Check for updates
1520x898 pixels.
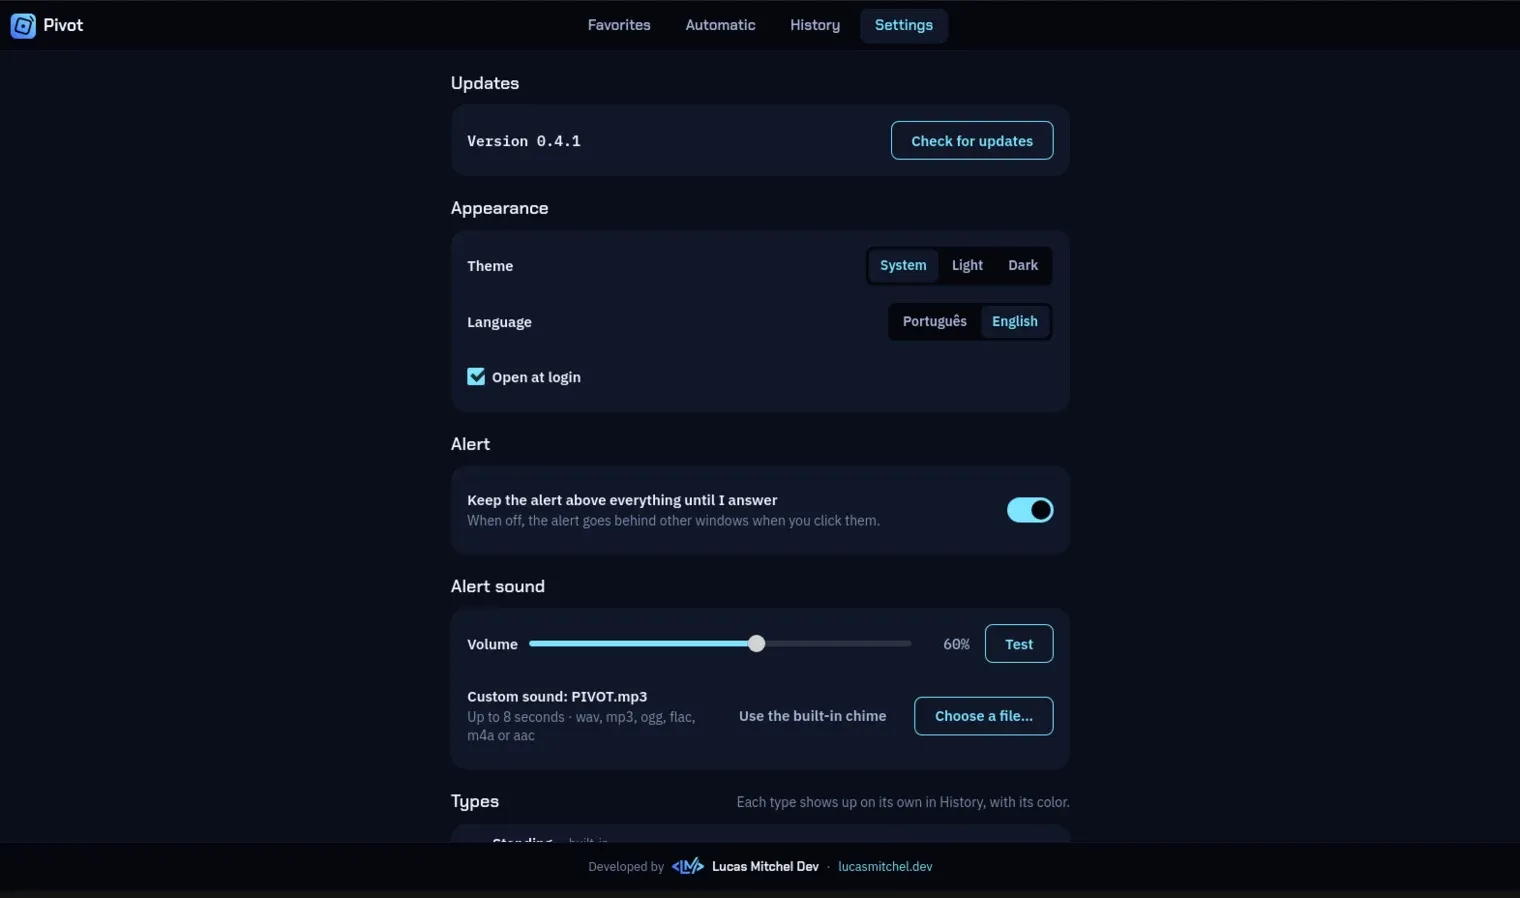point(972,141)
